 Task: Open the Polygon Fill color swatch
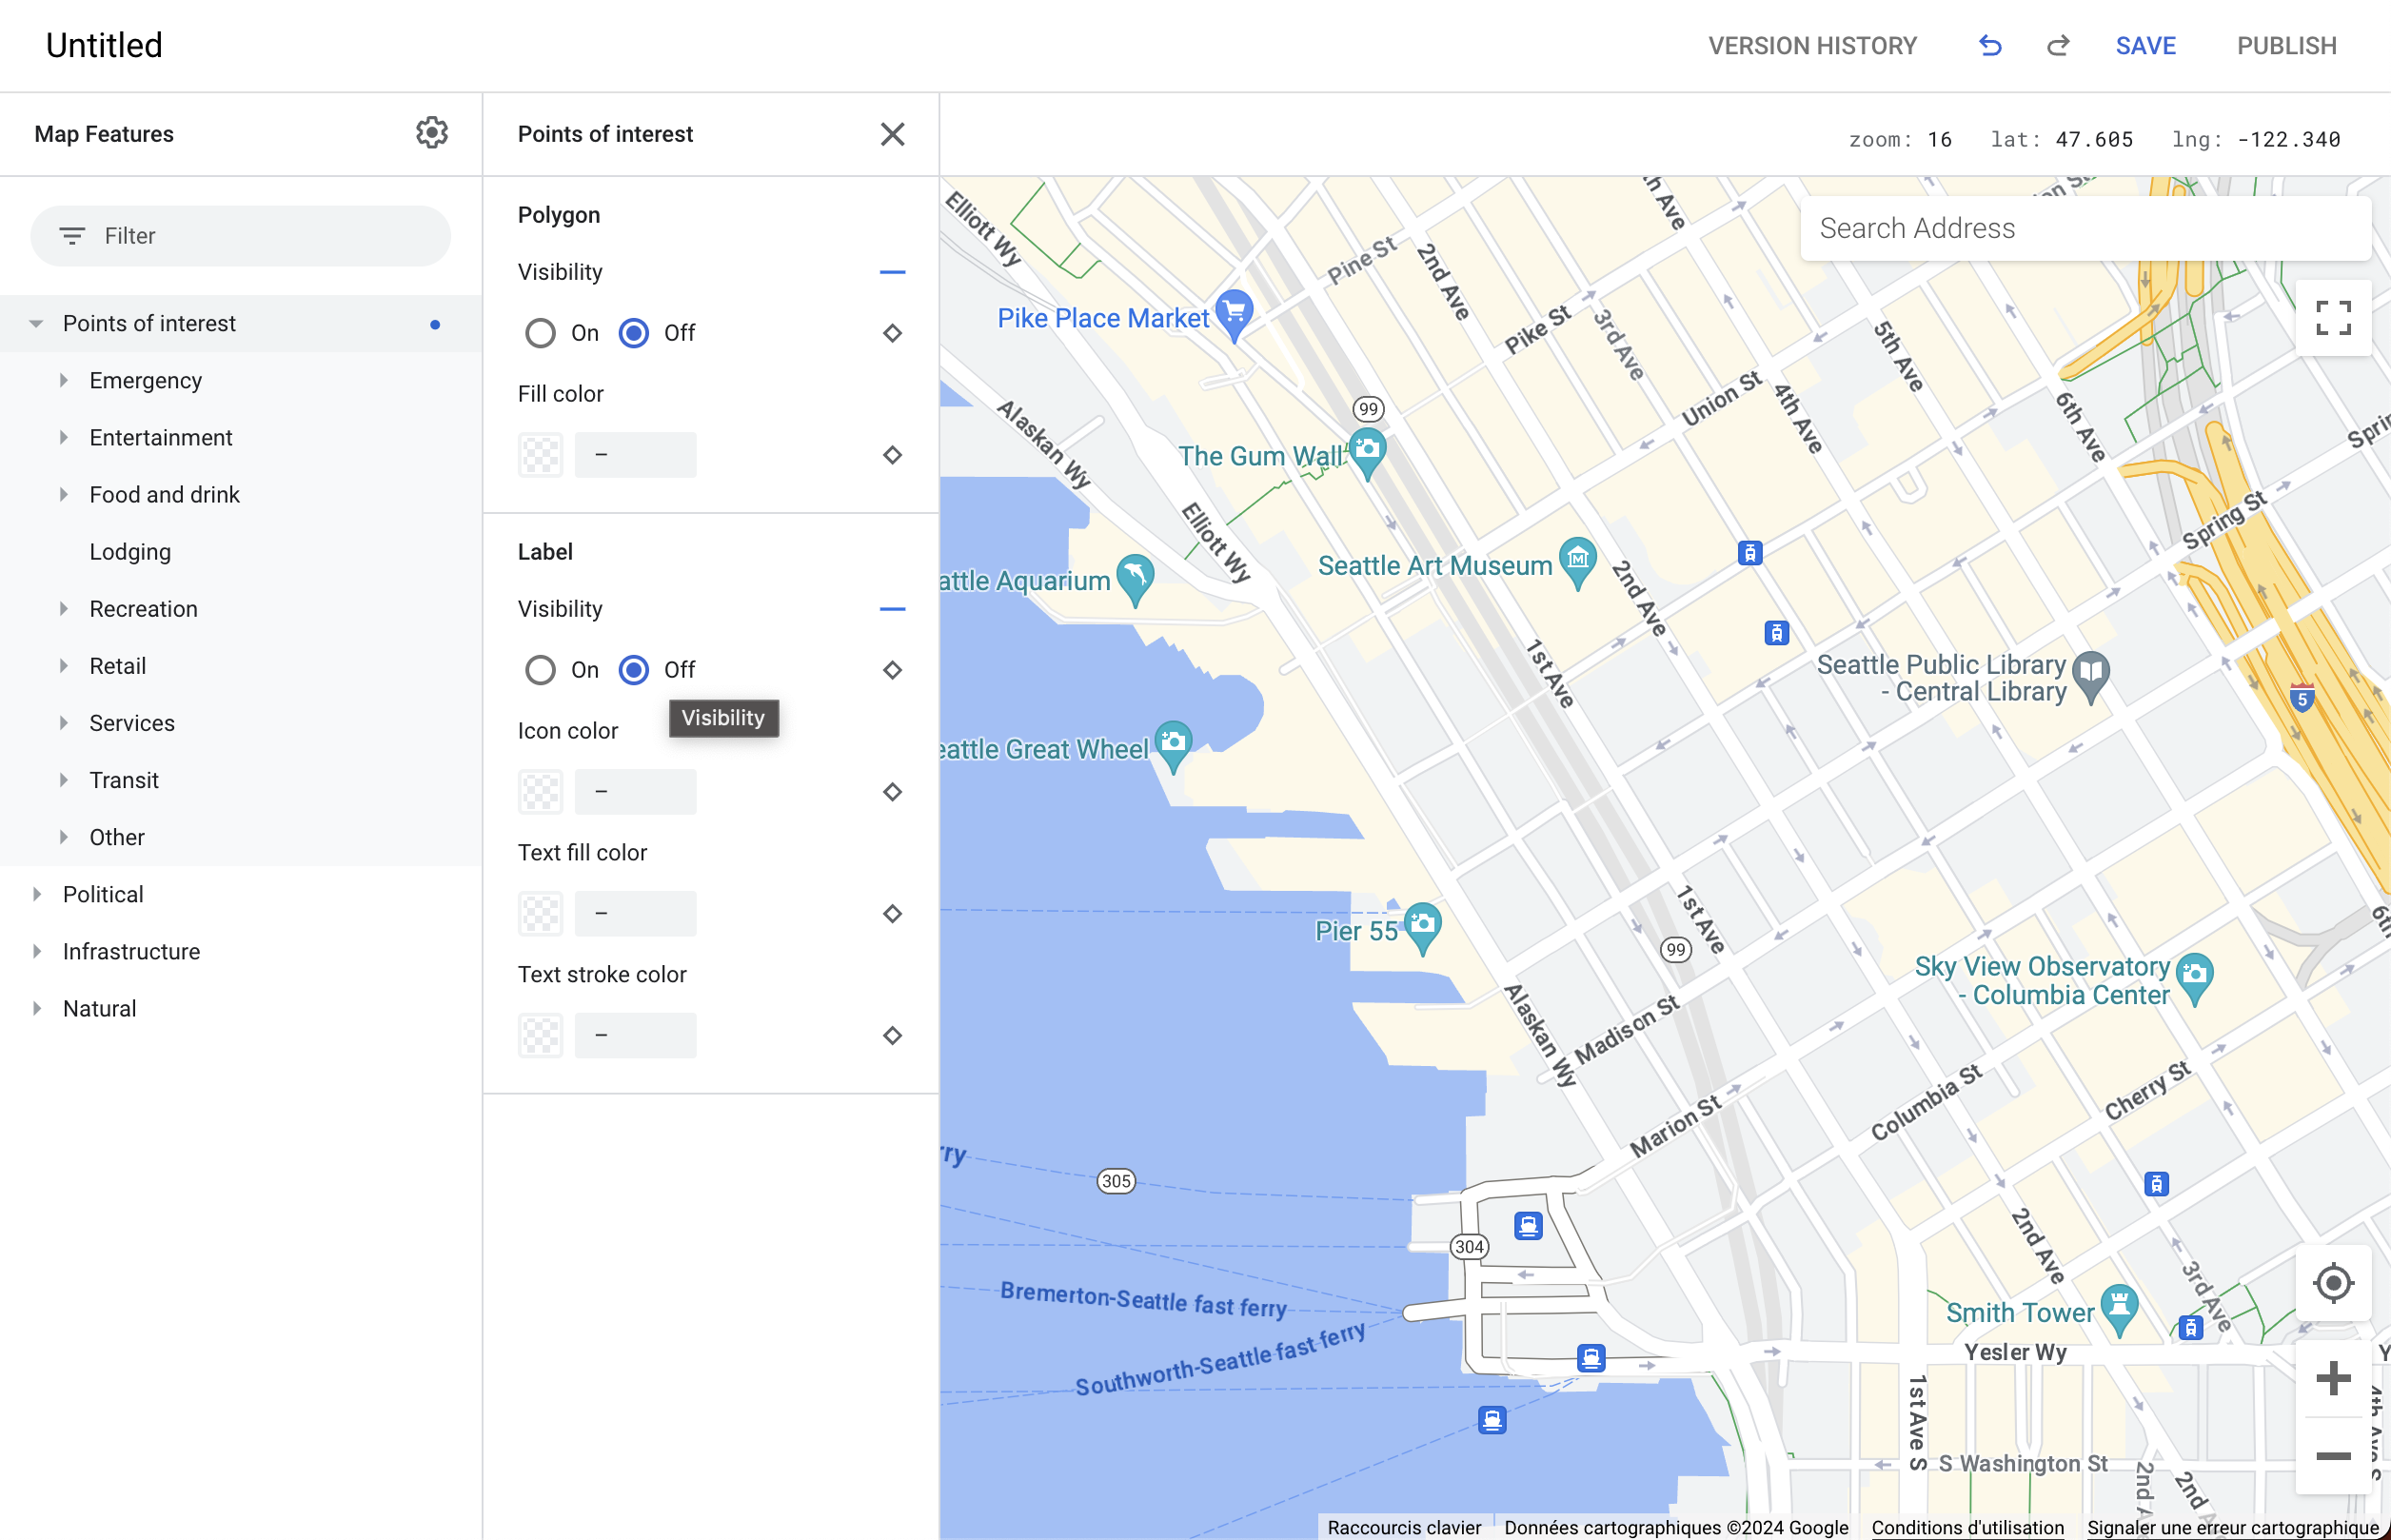click(541, 455)
